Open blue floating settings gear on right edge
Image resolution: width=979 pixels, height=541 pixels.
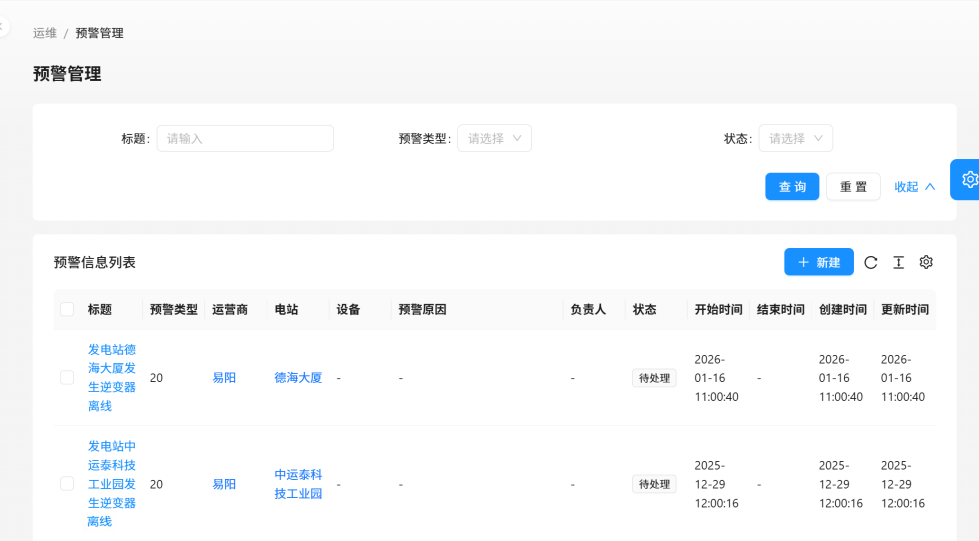968,179
